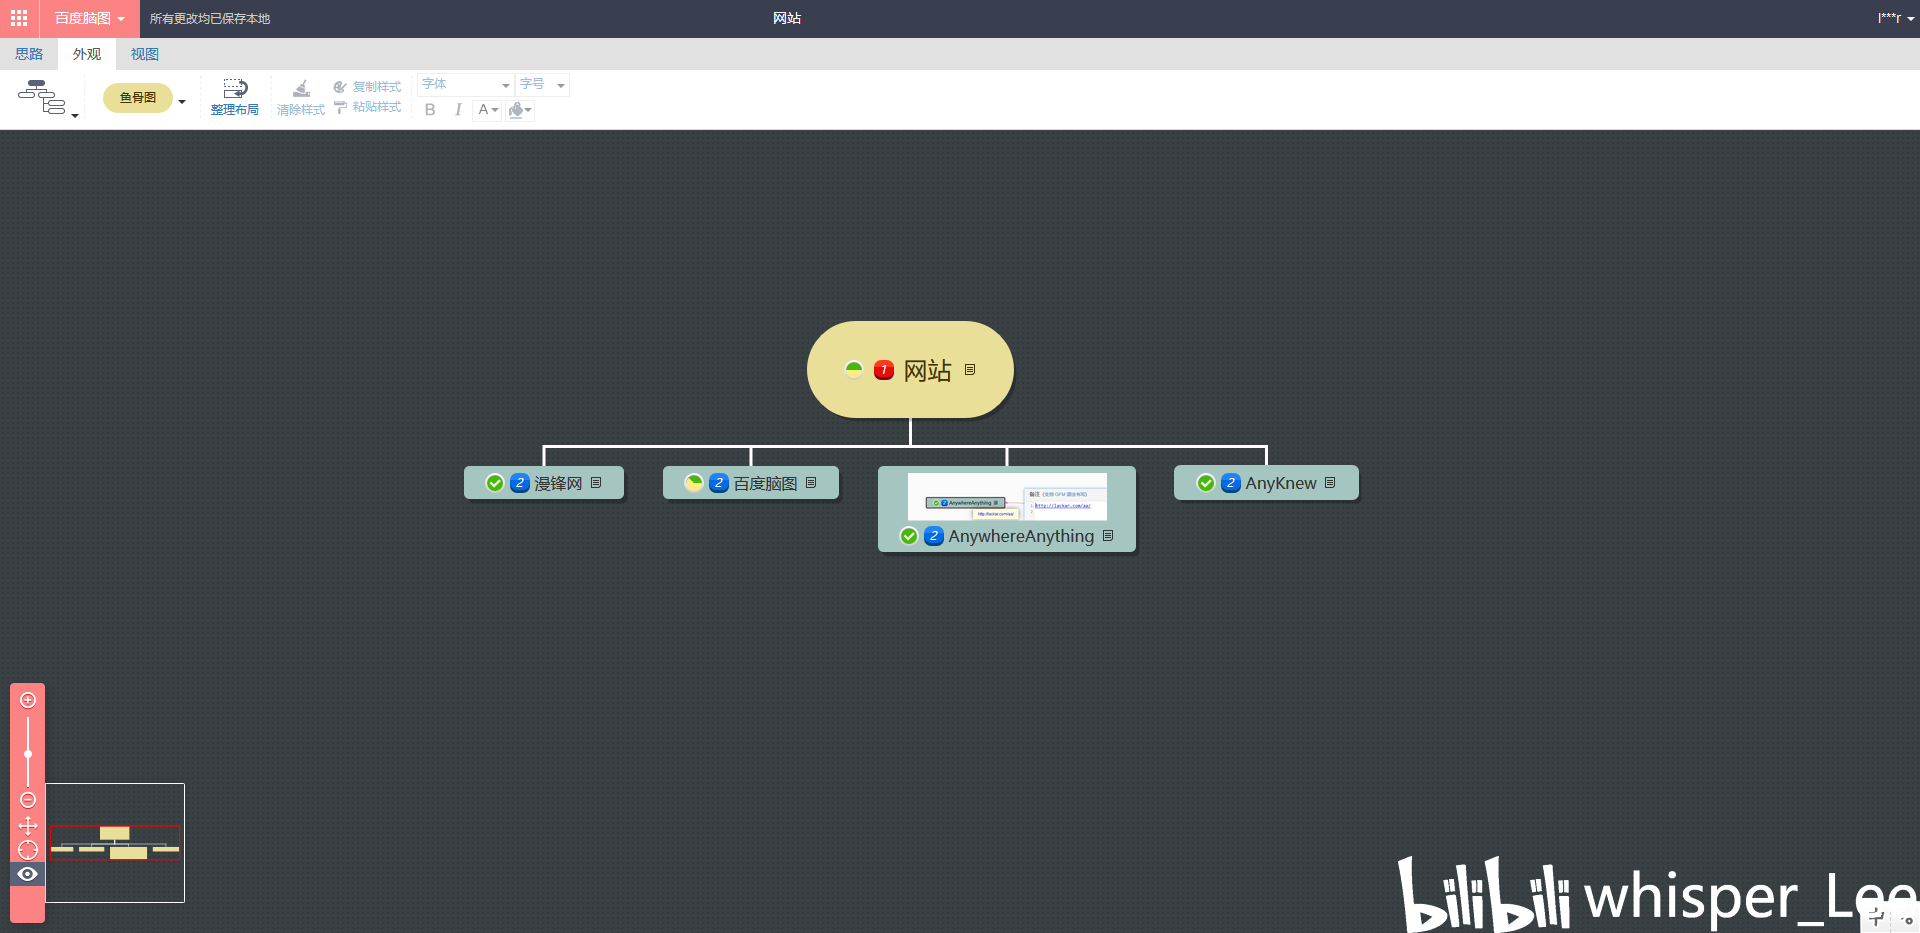
Task: Click priority 2 icon on AnyKnew node
Action: (x=1231, y=483)
